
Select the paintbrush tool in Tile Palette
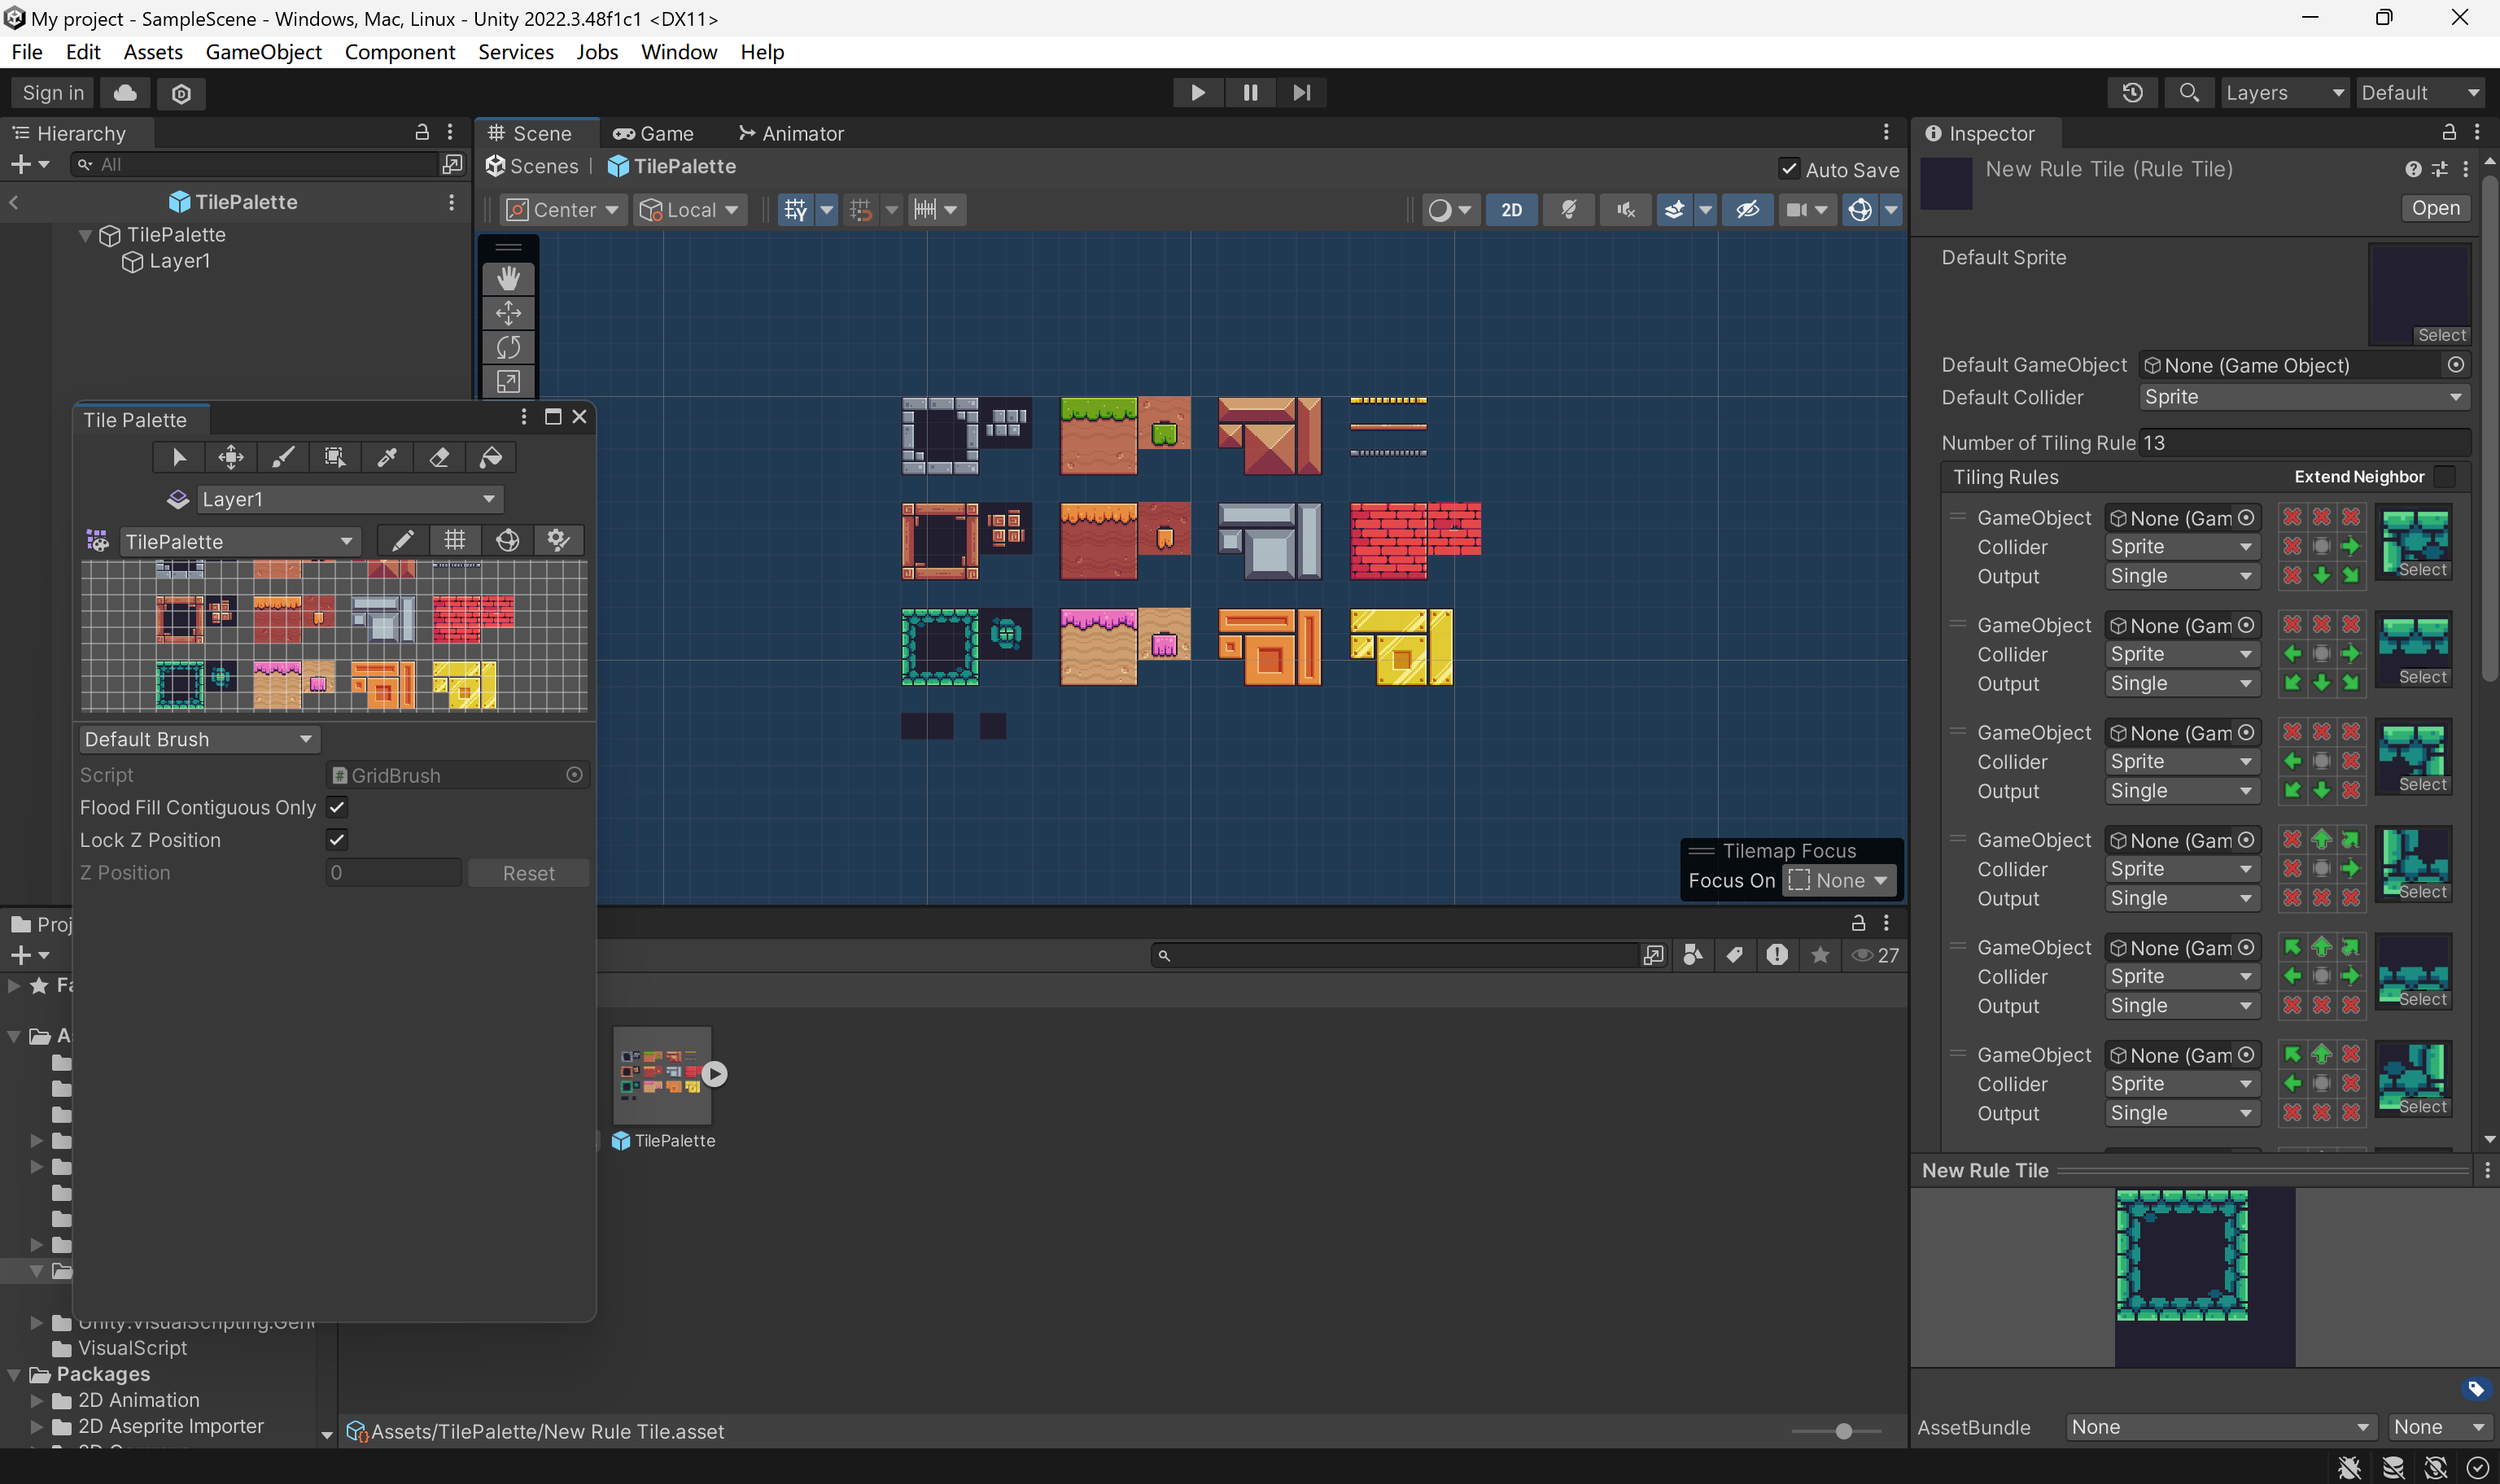coord(283,457)
